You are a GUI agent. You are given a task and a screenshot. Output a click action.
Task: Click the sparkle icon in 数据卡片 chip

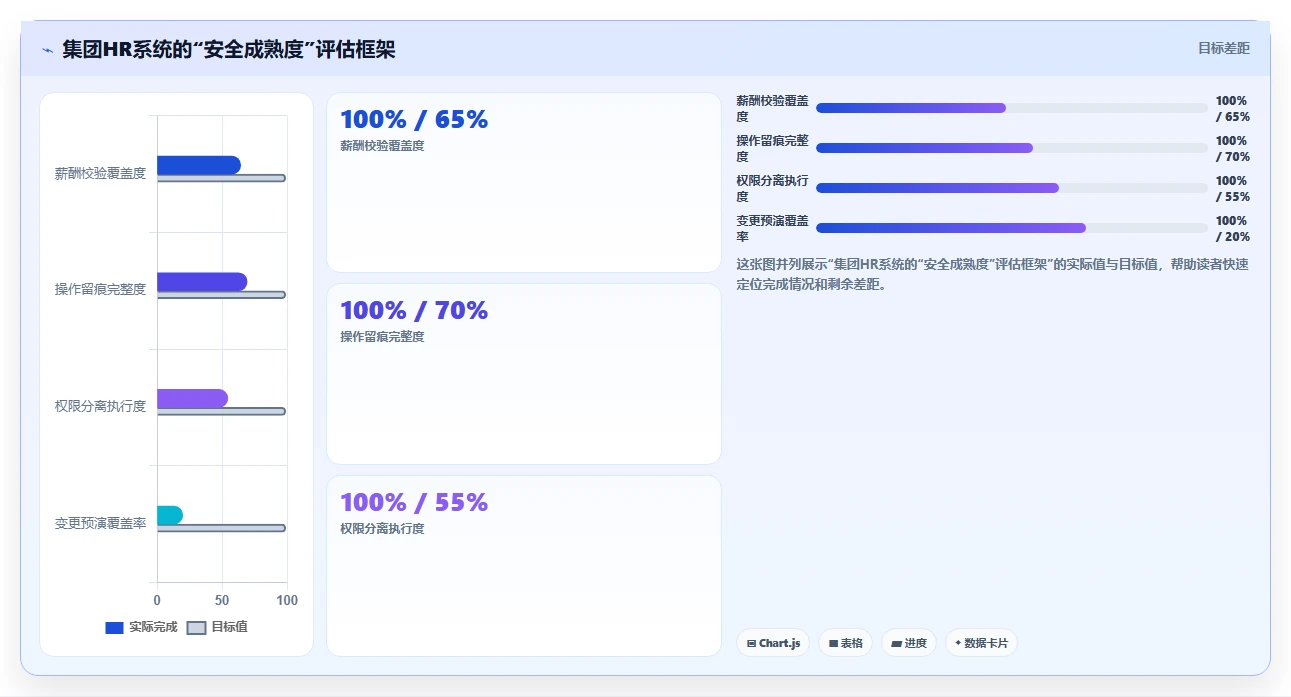click(958, 643)
